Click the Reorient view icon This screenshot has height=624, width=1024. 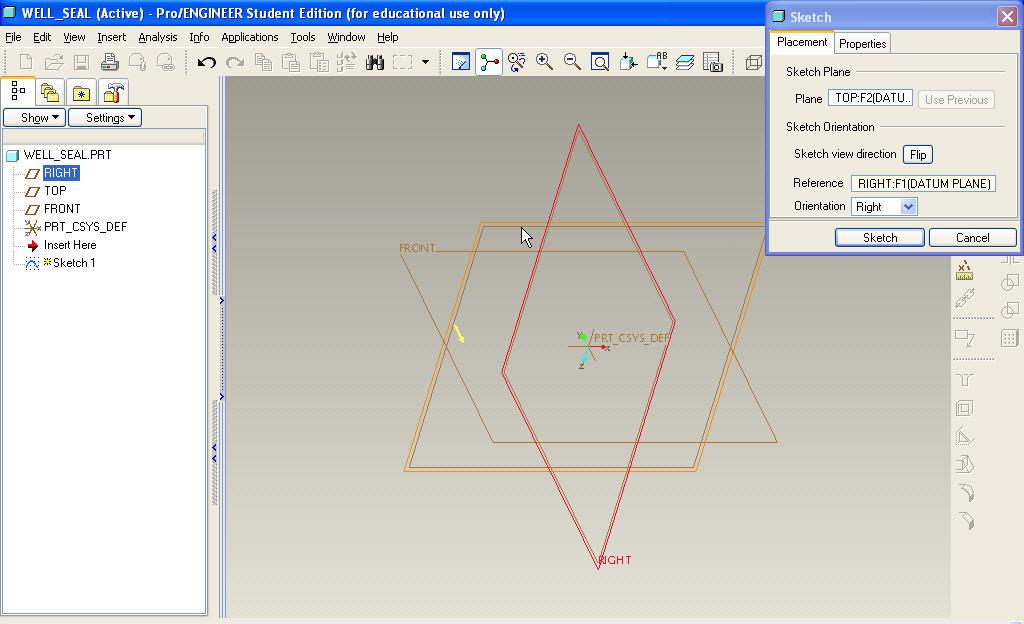point(628,62)
